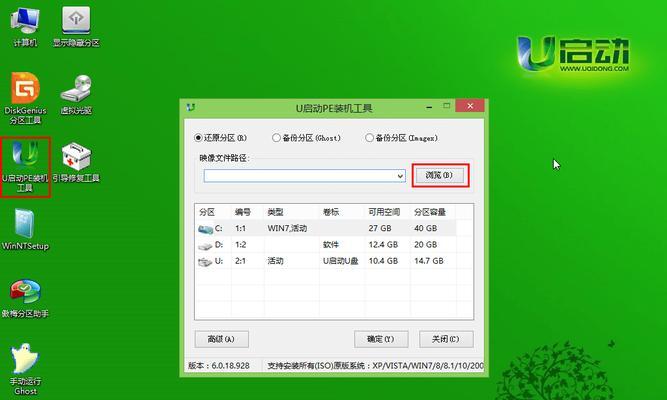Sort by the 分区容量 column header
This screenshot has height=400, width=667.
(x=430, y=212)
